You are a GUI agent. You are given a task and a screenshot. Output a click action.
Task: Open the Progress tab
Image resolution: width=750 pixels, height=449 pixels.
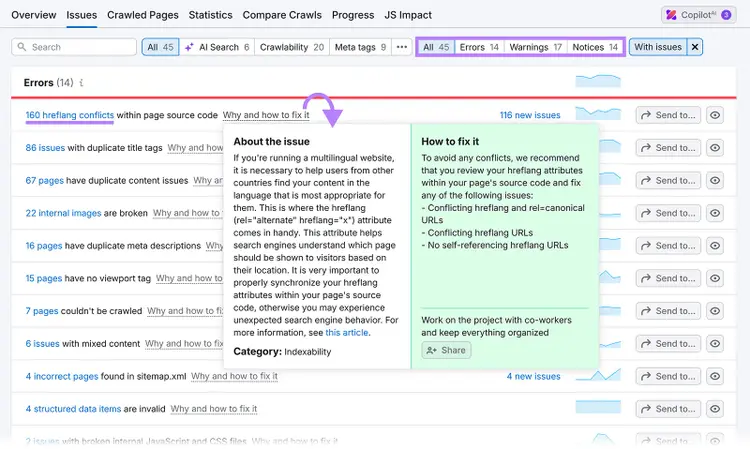(353, 15)
